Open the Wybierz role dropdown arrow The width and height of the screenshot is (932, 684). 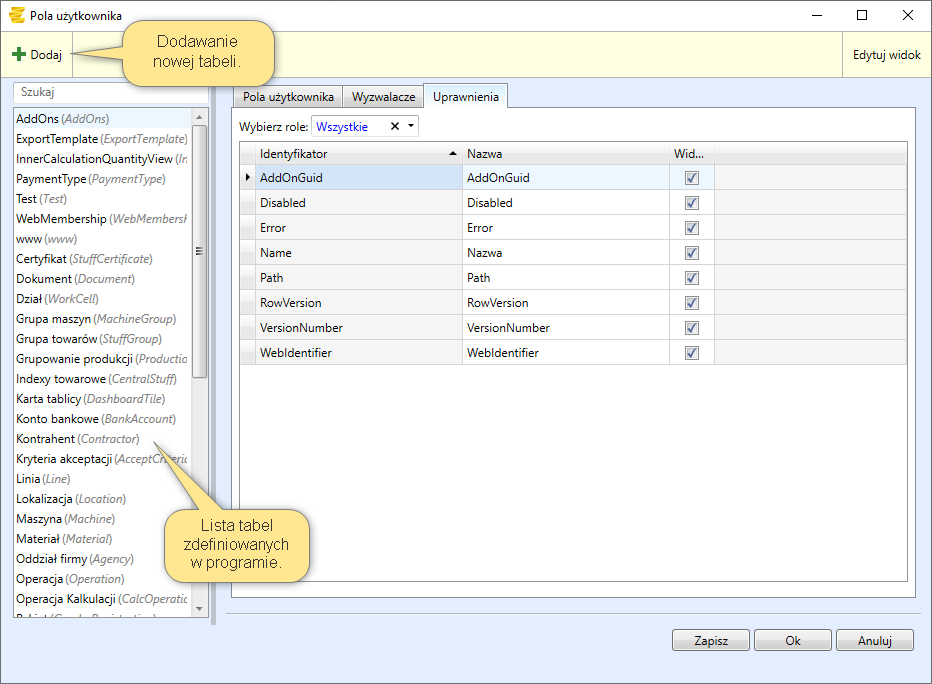point(410,127)
